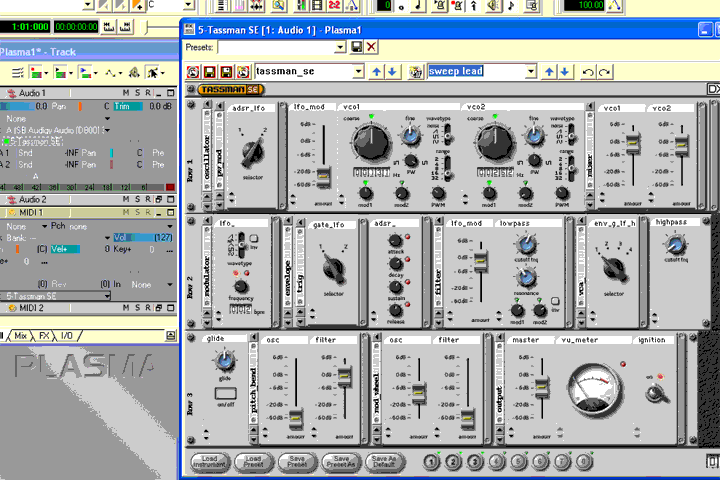This screenshot has width=720, height=480.
Task: Open the track view options icon
Action: point(17,73)
